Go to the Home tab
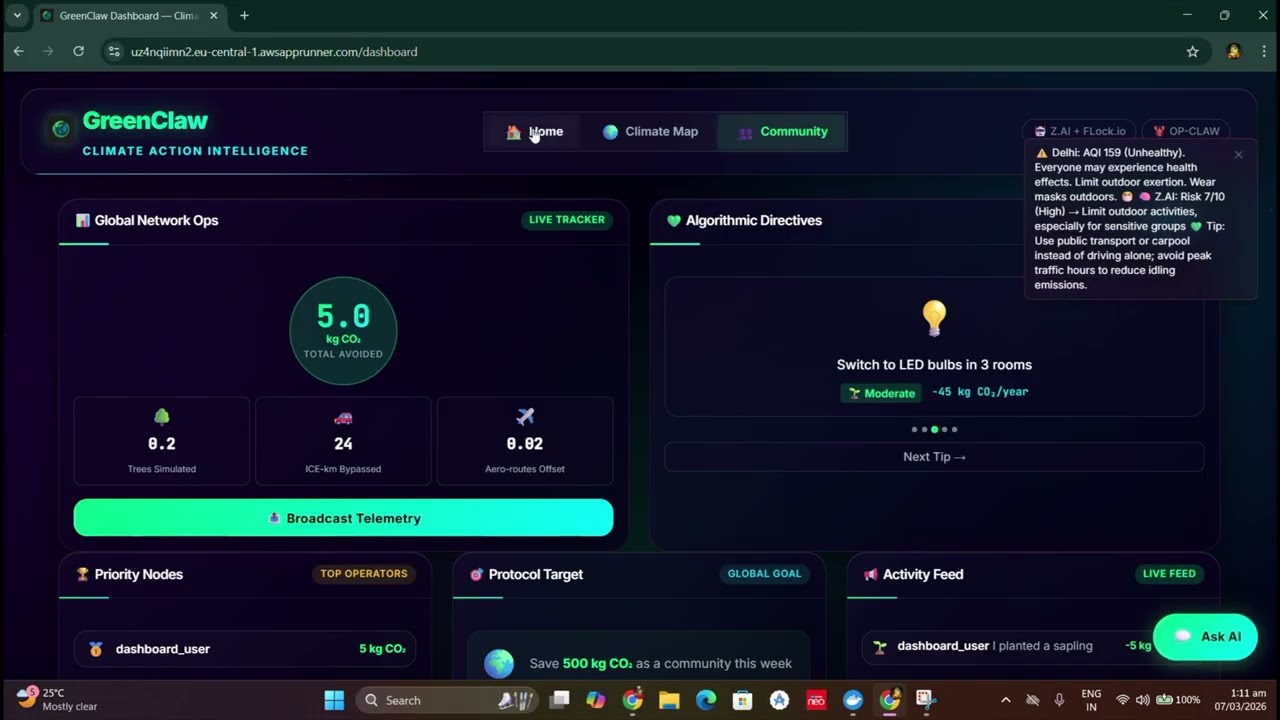 (x=534, y=132)
